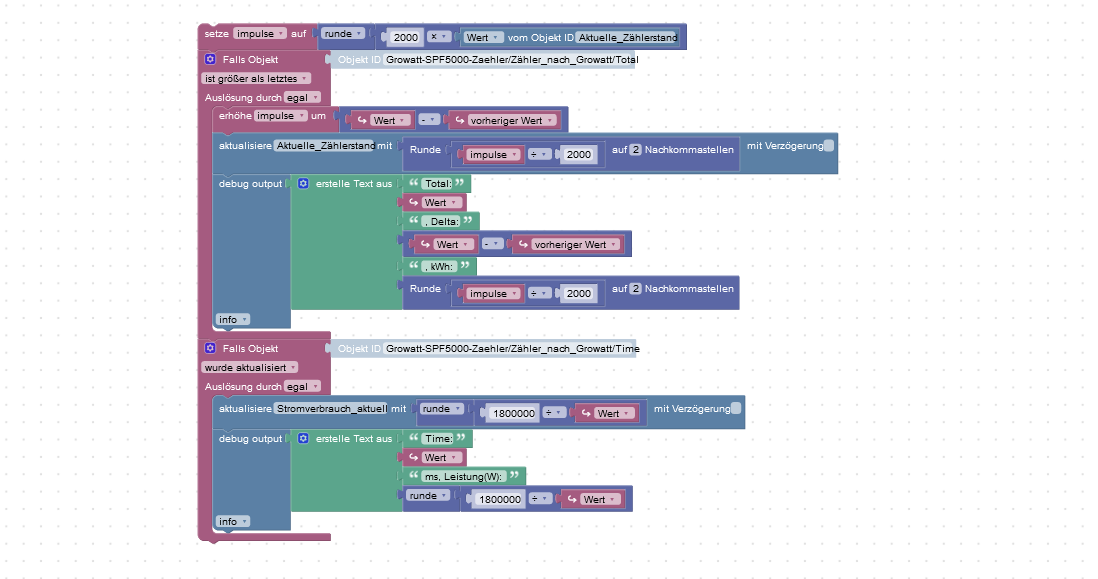
Task: Toggle mit Verzögerung on Stromverbrauch_aktuell update block
Action: click(x=736, y=408)
